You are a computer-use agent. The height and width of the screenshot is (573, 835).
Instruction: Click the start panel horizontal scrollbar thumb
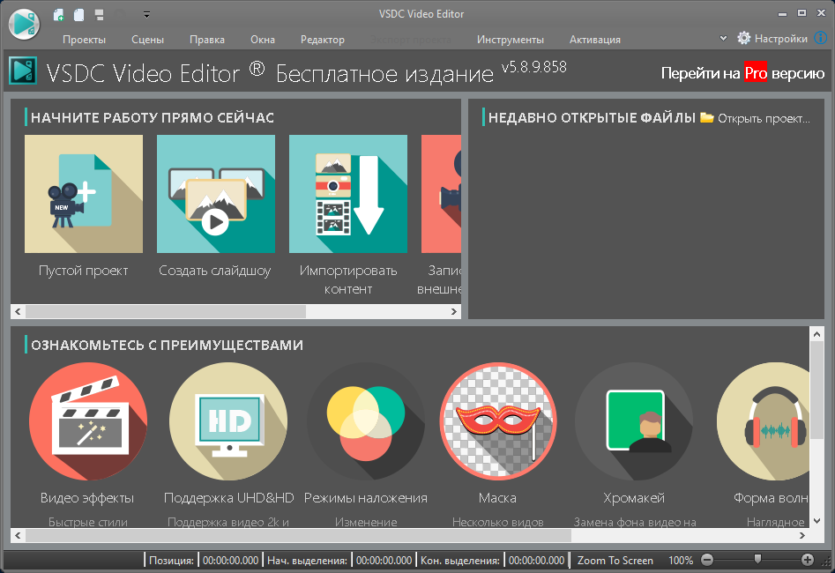pos(166,312)
